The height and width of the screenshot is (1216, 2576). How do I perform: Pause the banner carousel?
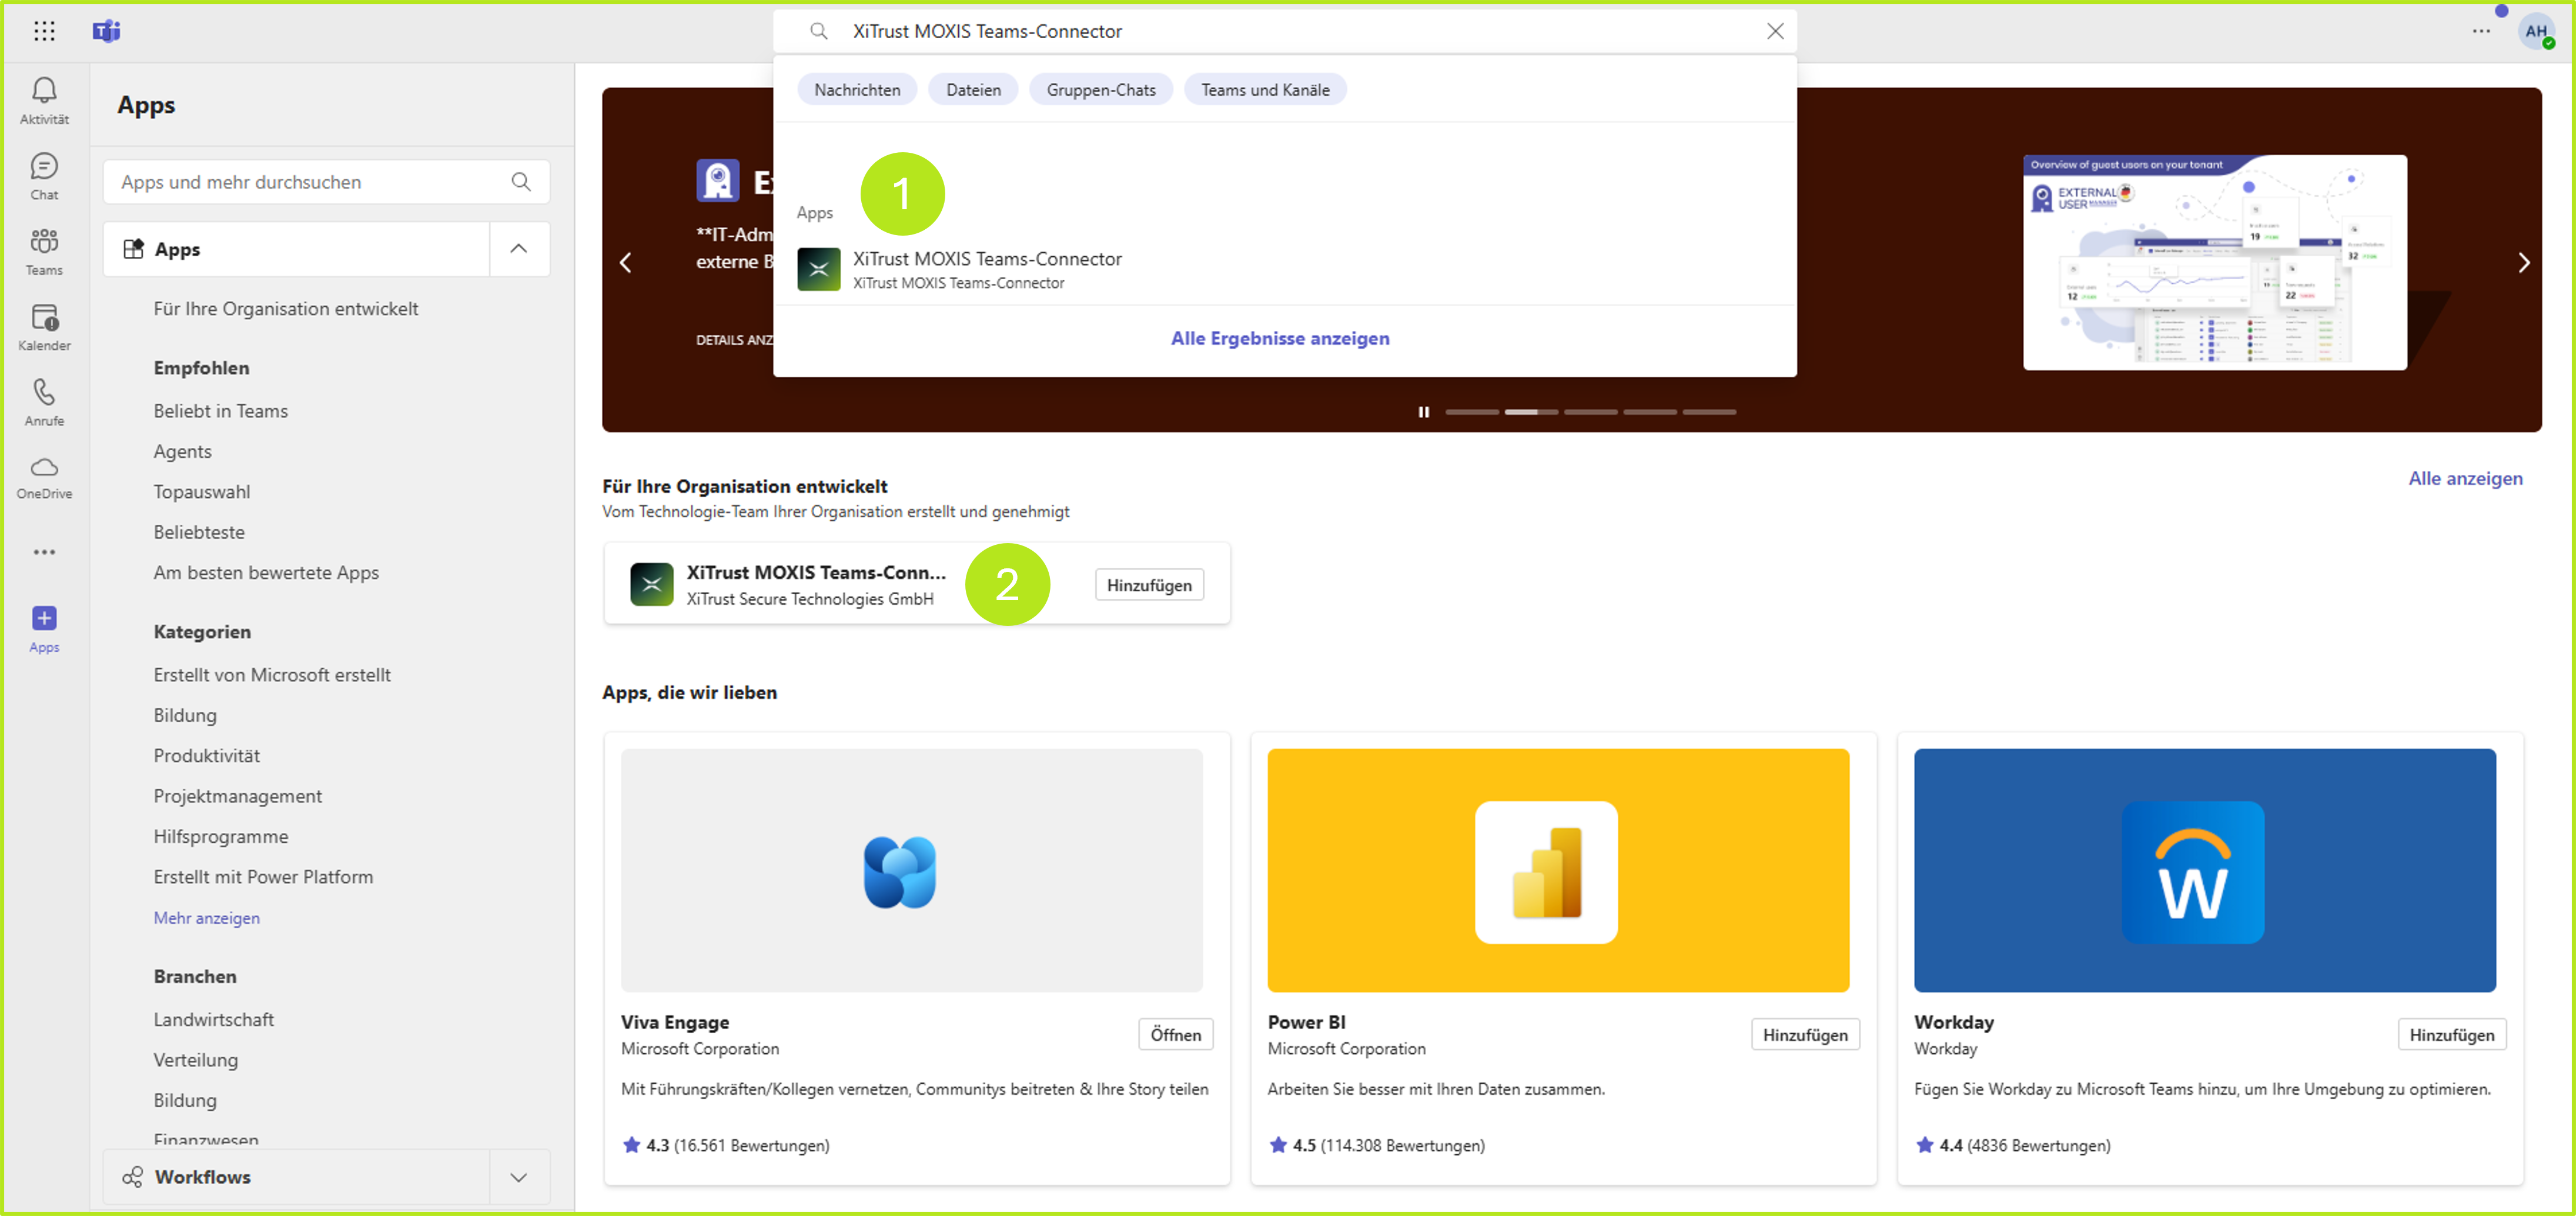pyautogui.click(x=1423, y=411)
